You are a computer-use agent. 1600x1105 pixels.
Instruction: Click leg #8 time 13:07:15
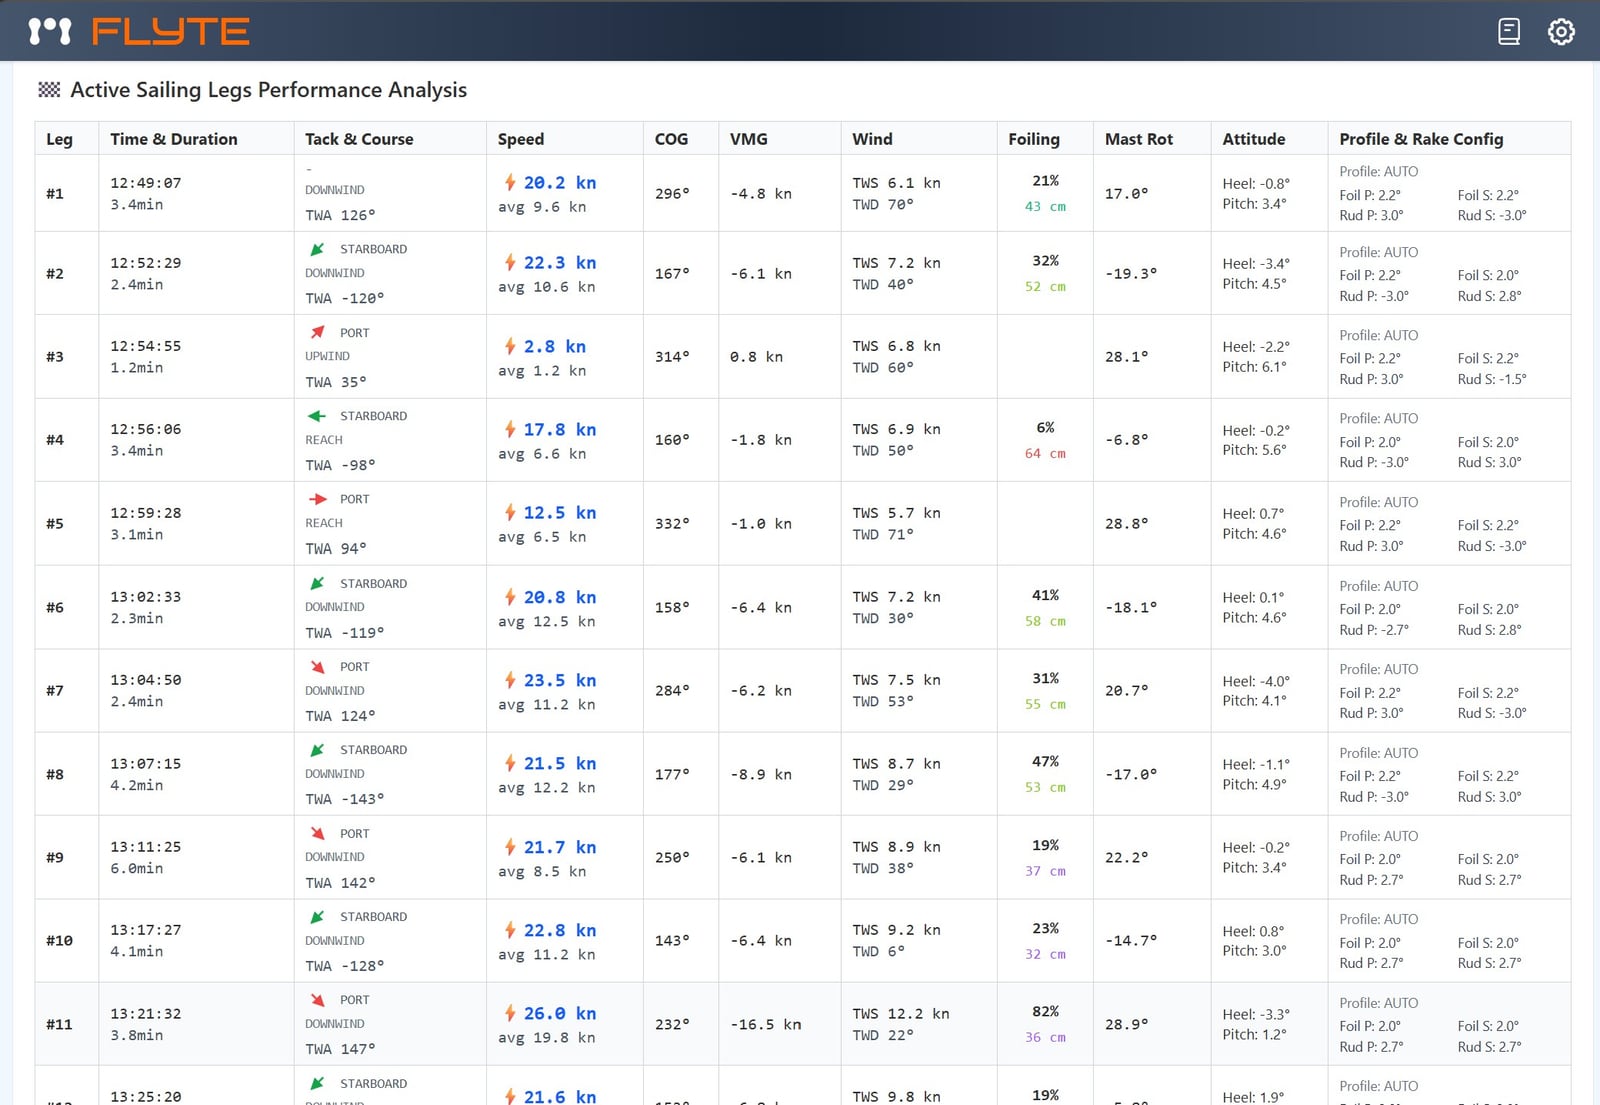[x=146, y=764]
